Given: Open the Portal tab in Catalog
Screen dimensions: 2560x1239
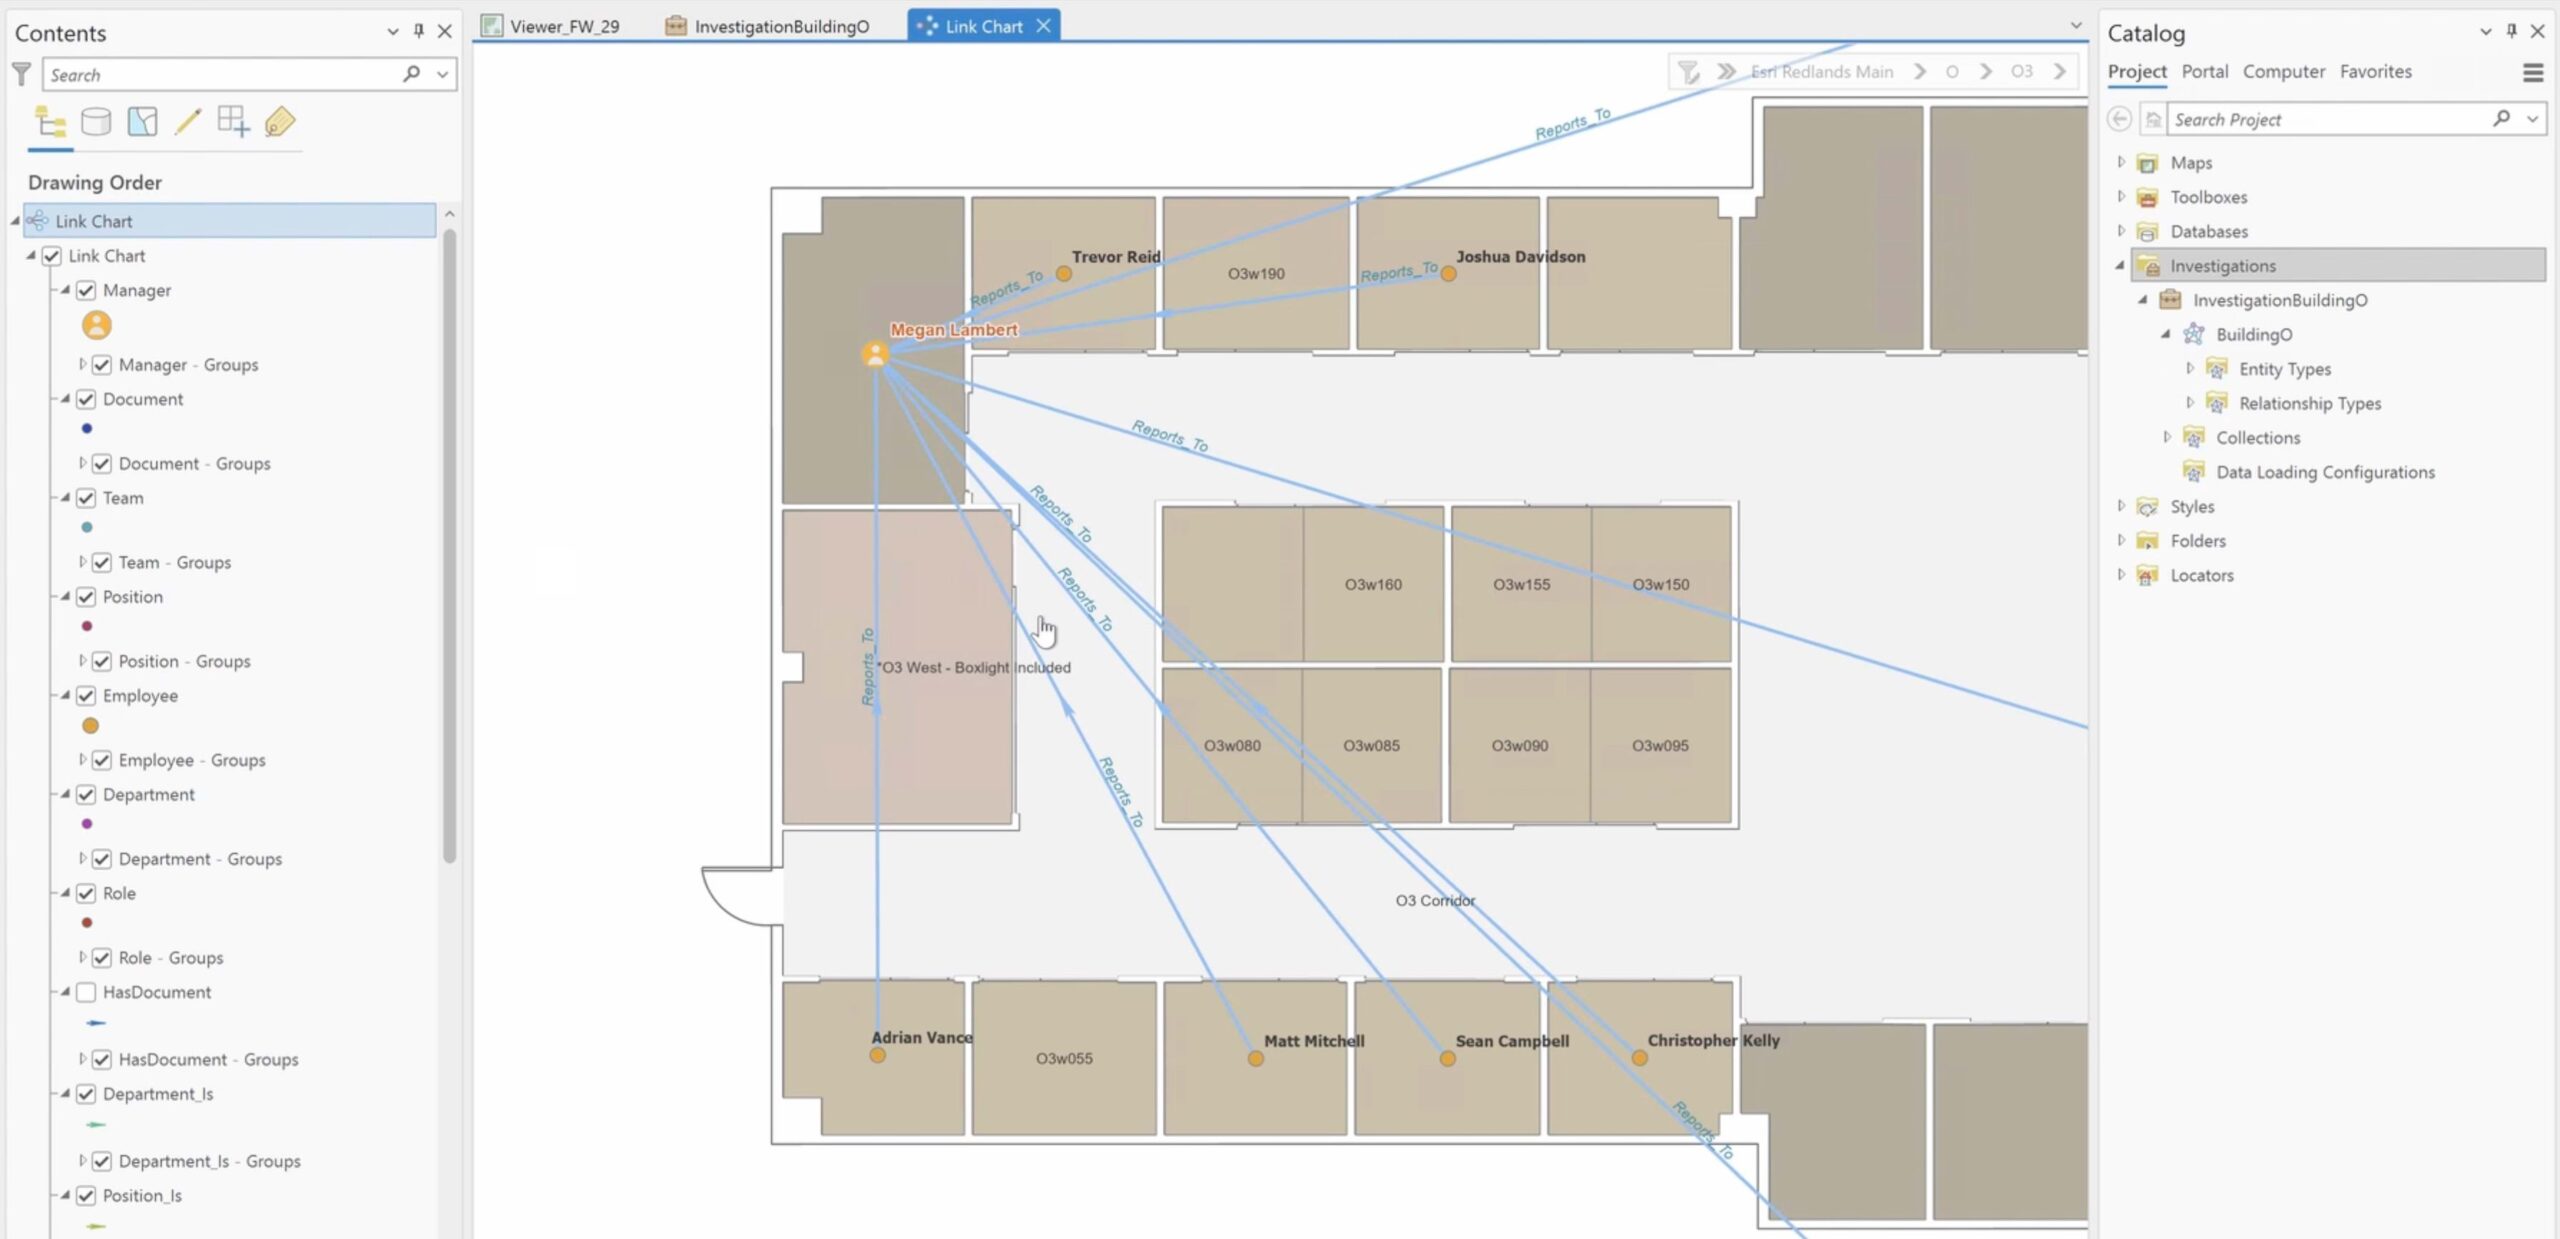Looking at the screenshot, I should pos(2204,71).
